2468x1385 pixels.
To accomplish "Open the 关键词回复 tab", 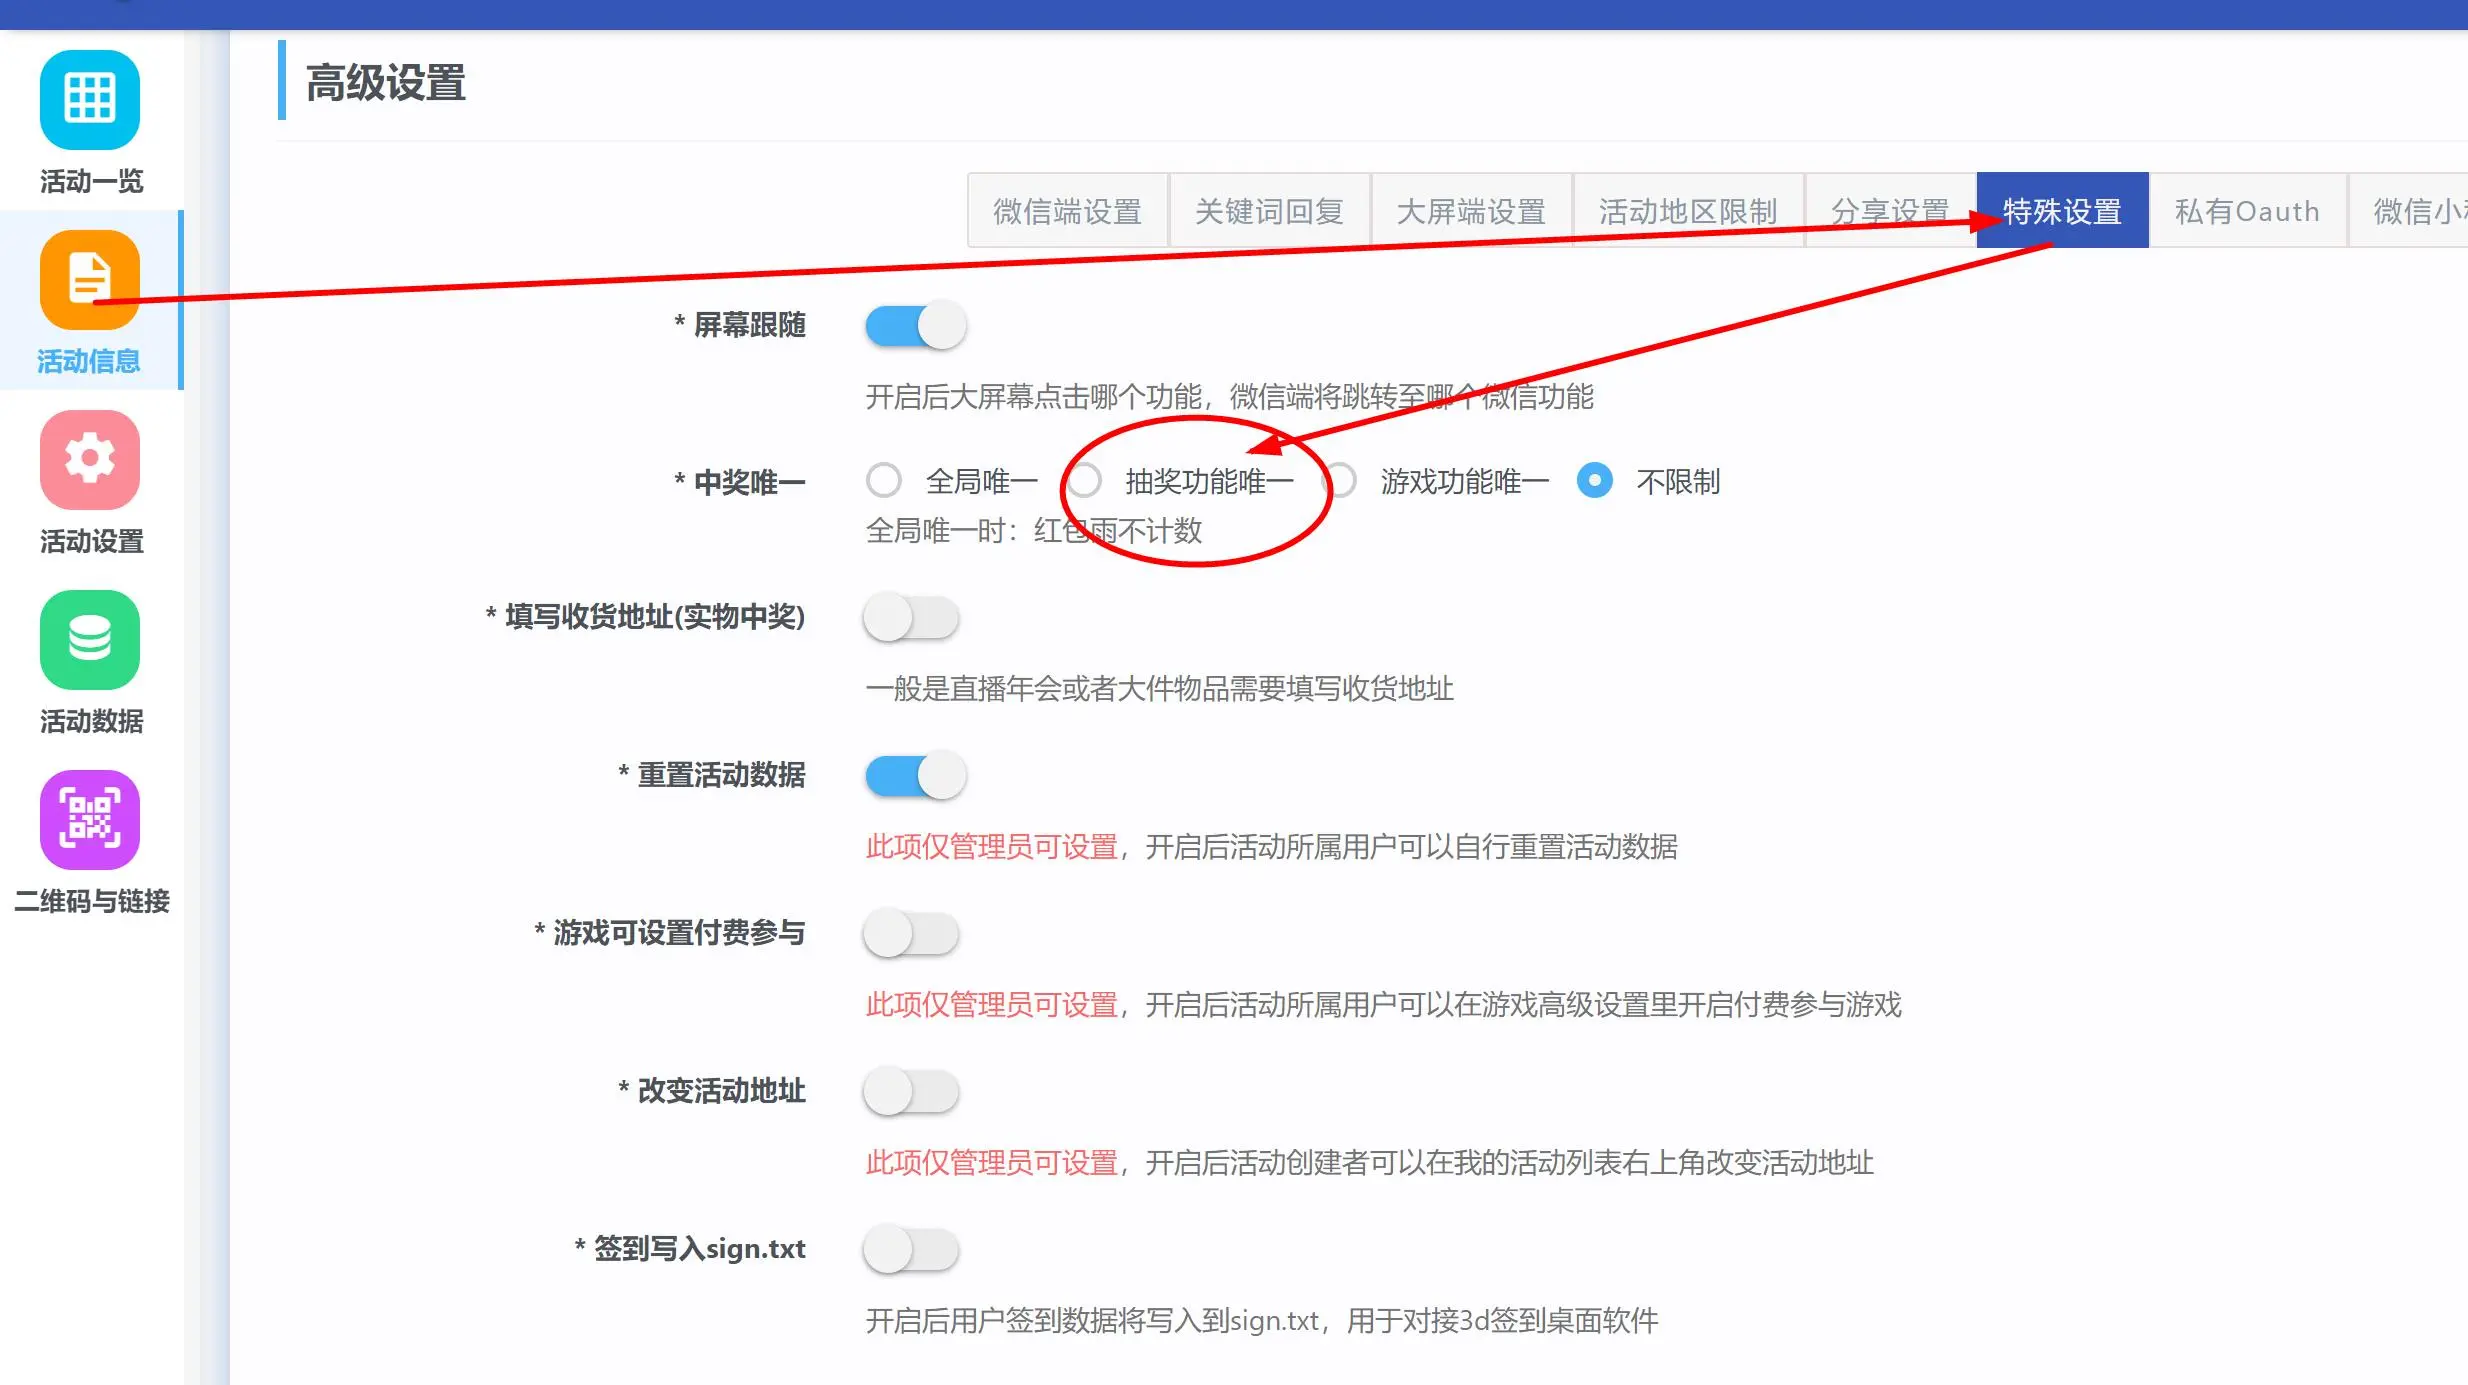I will tap(1269, 211).
